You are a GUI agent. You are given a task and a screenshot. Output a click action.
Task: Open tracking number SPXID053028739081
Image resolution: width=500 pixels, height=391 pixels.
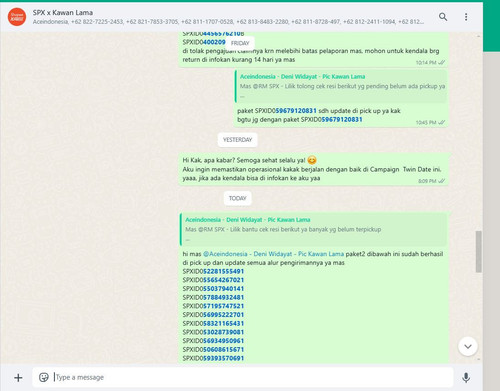pyautogui.click(x=213, y=332)
